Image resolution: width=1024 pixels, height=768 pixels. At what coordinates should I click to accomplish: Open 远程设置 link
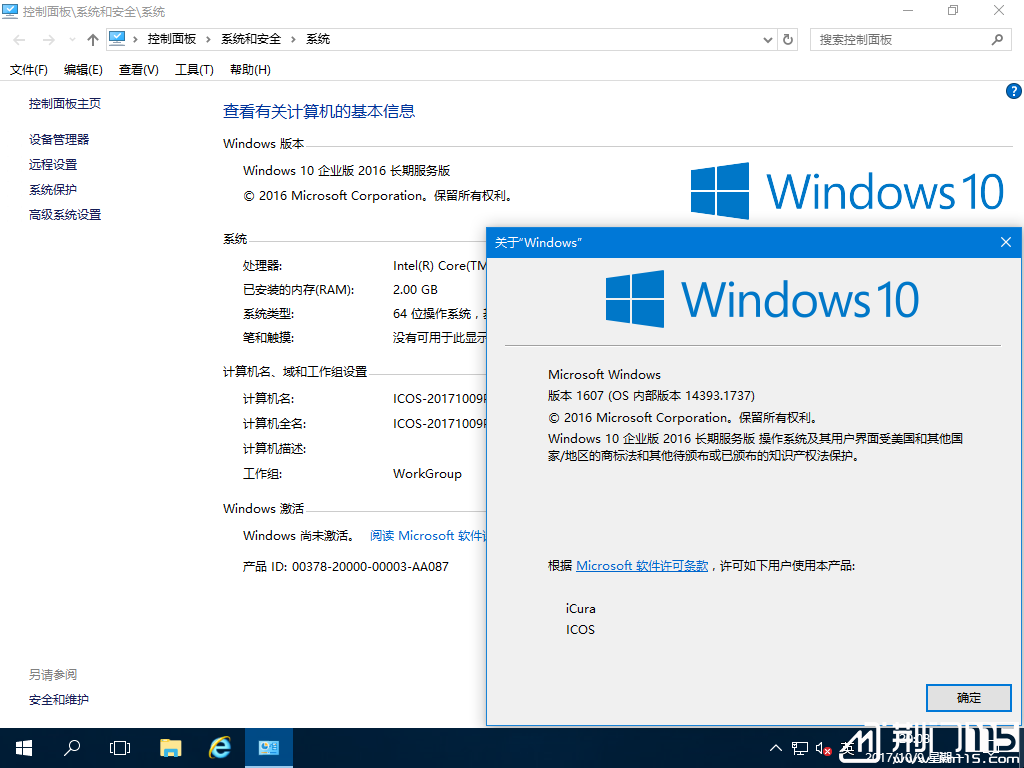tap(53, 165)
